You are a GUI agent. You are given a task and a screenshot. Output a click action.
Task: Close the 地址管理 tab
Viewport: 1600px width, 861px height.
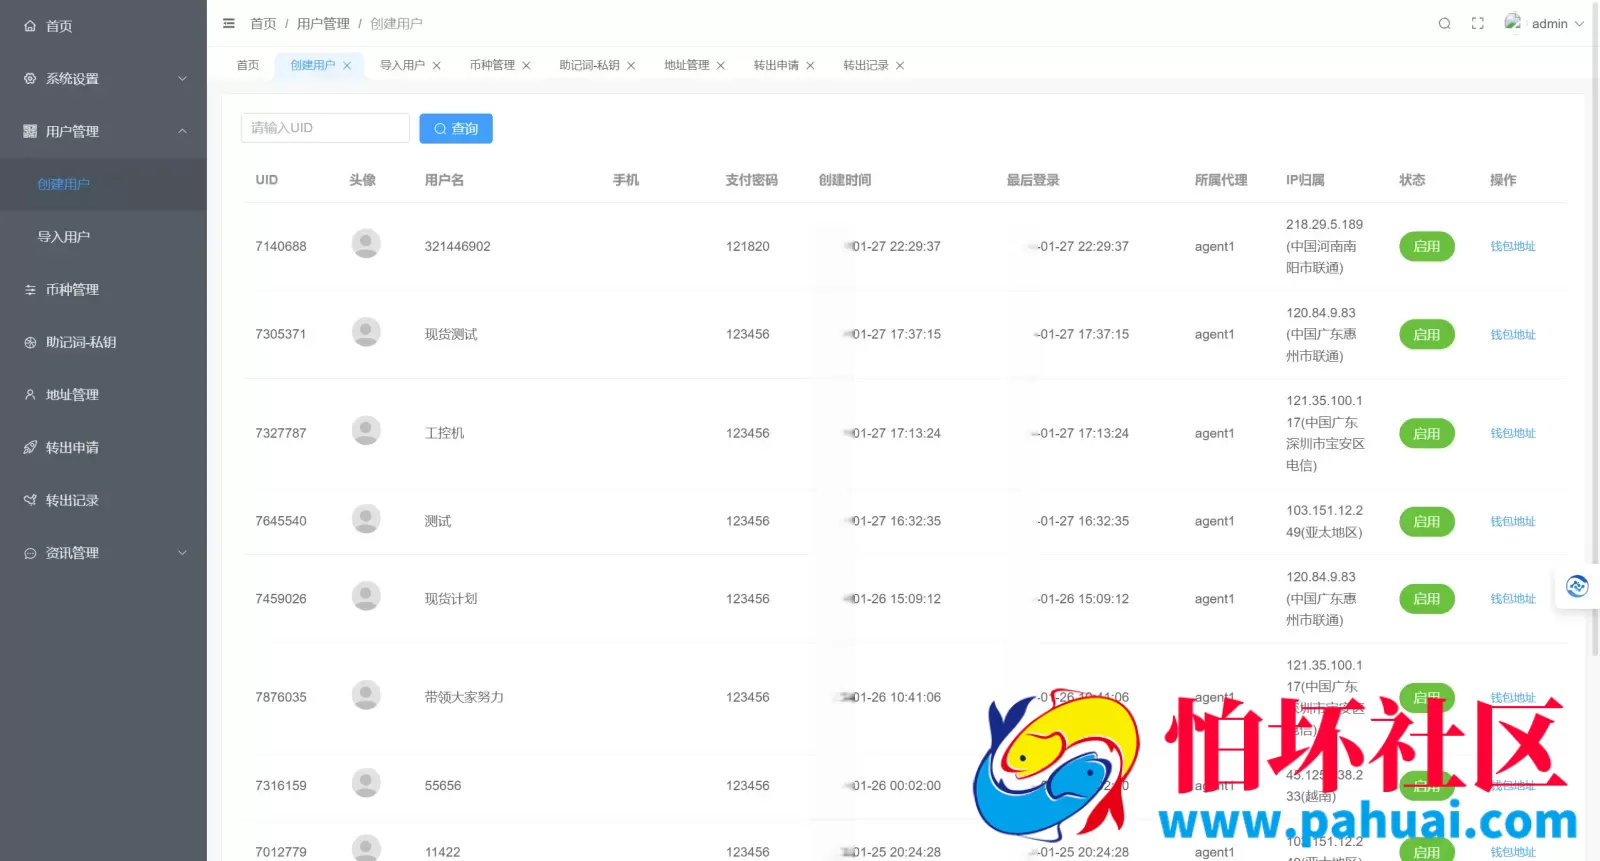pyautogui.click(x=720, y=66)
